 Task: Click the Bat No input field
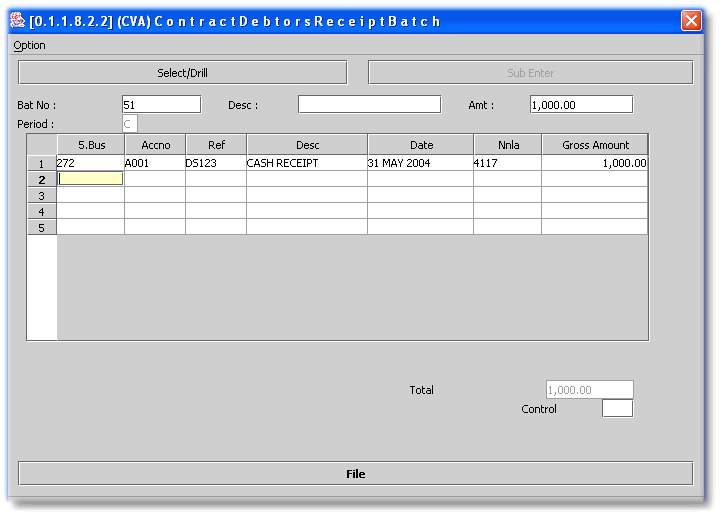coord(161,105)
